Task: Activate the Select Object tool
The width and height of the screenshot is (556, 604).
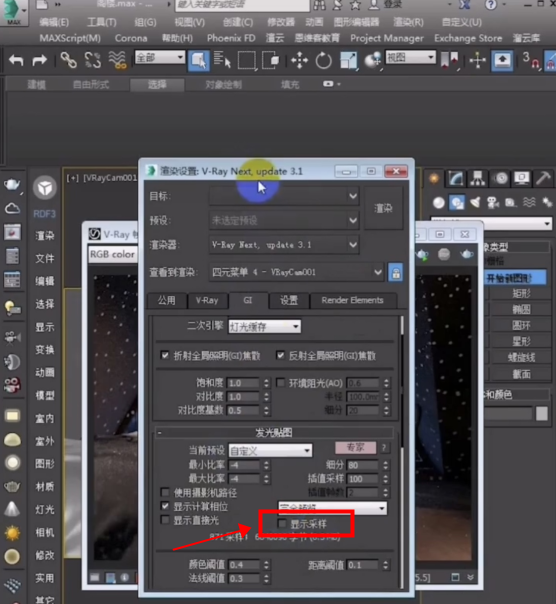Action: click(x=198, y=60)
